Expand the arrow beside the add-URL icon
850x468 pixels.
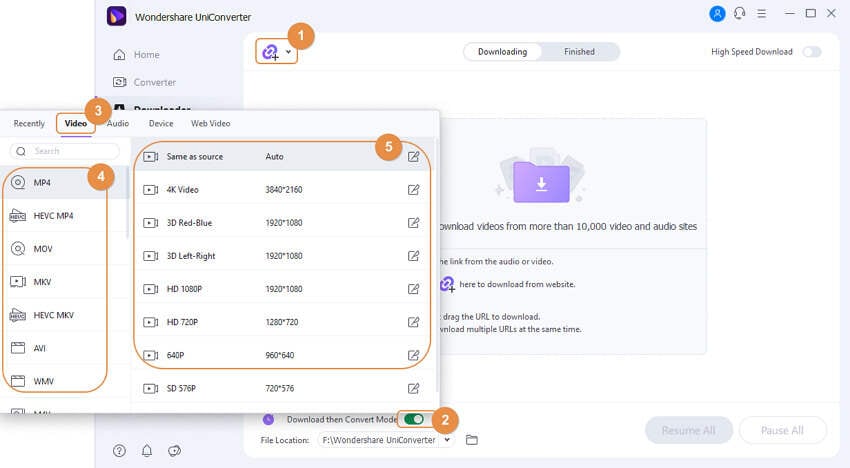click(288, 52)
